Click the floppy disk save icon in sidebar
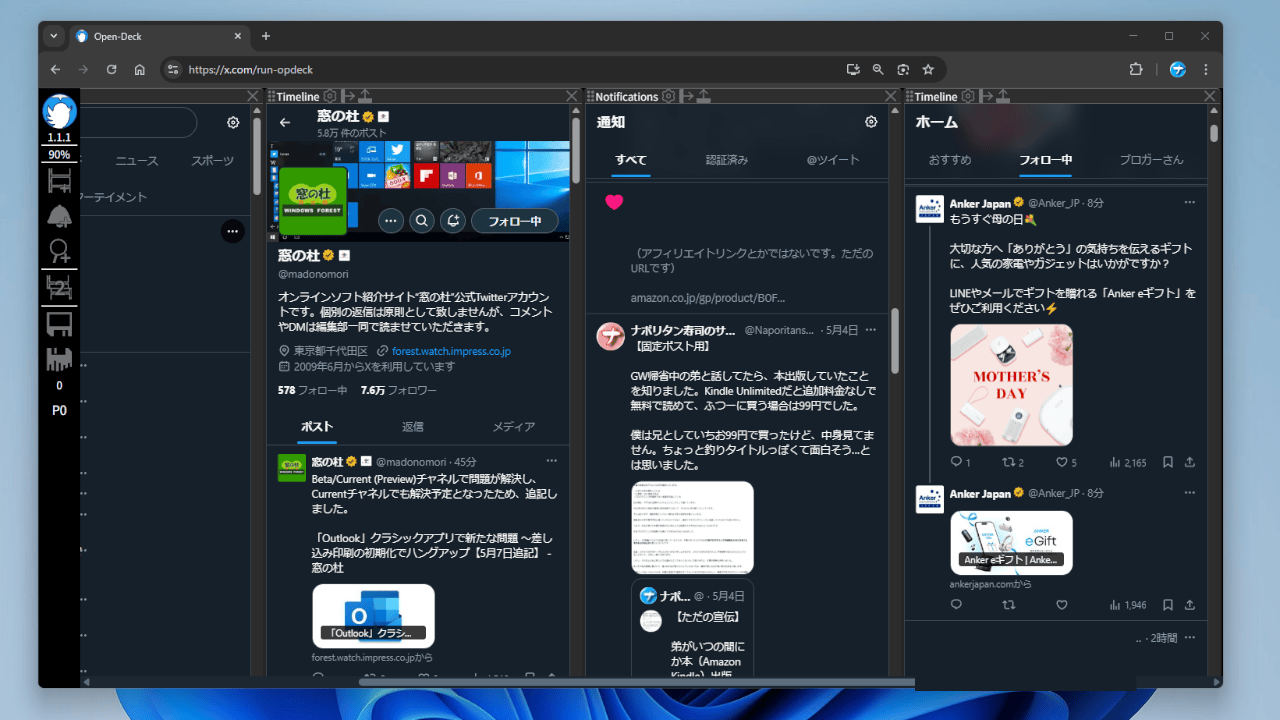This screenshot has height=720, width=1280. tap(60, 324)
